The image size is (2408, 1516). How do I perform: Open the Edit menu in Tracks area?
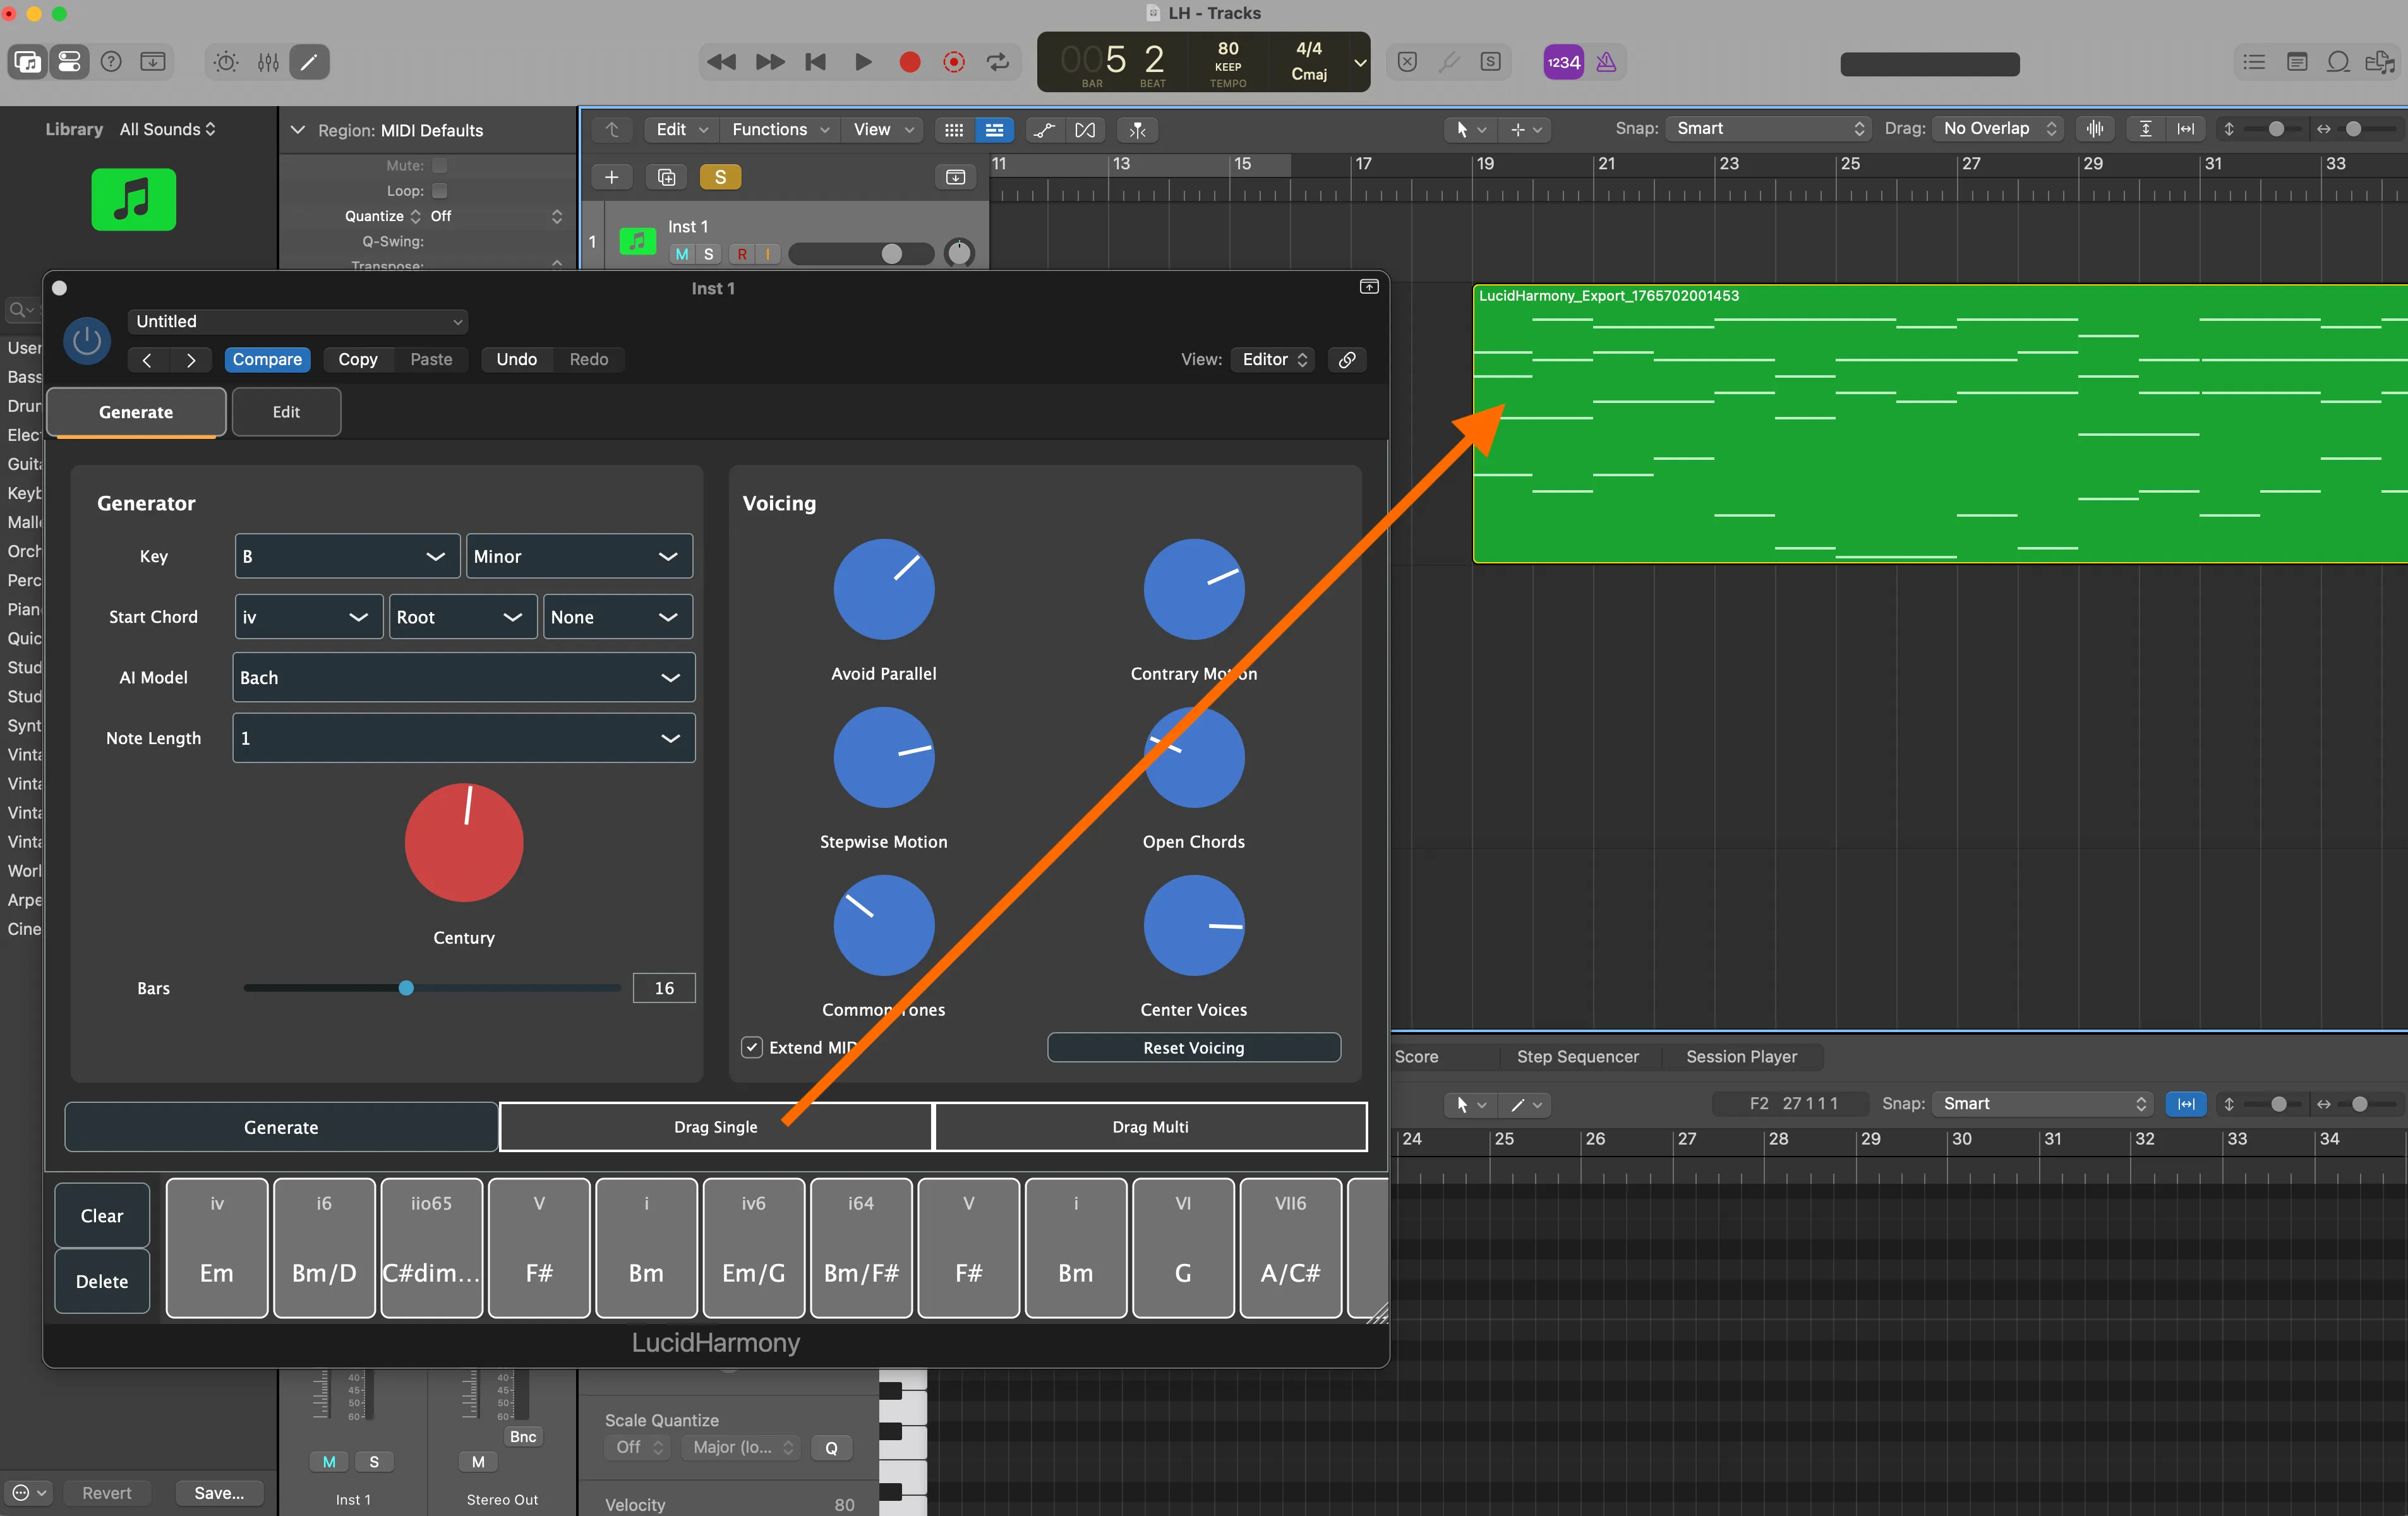[x=682, y=129]
